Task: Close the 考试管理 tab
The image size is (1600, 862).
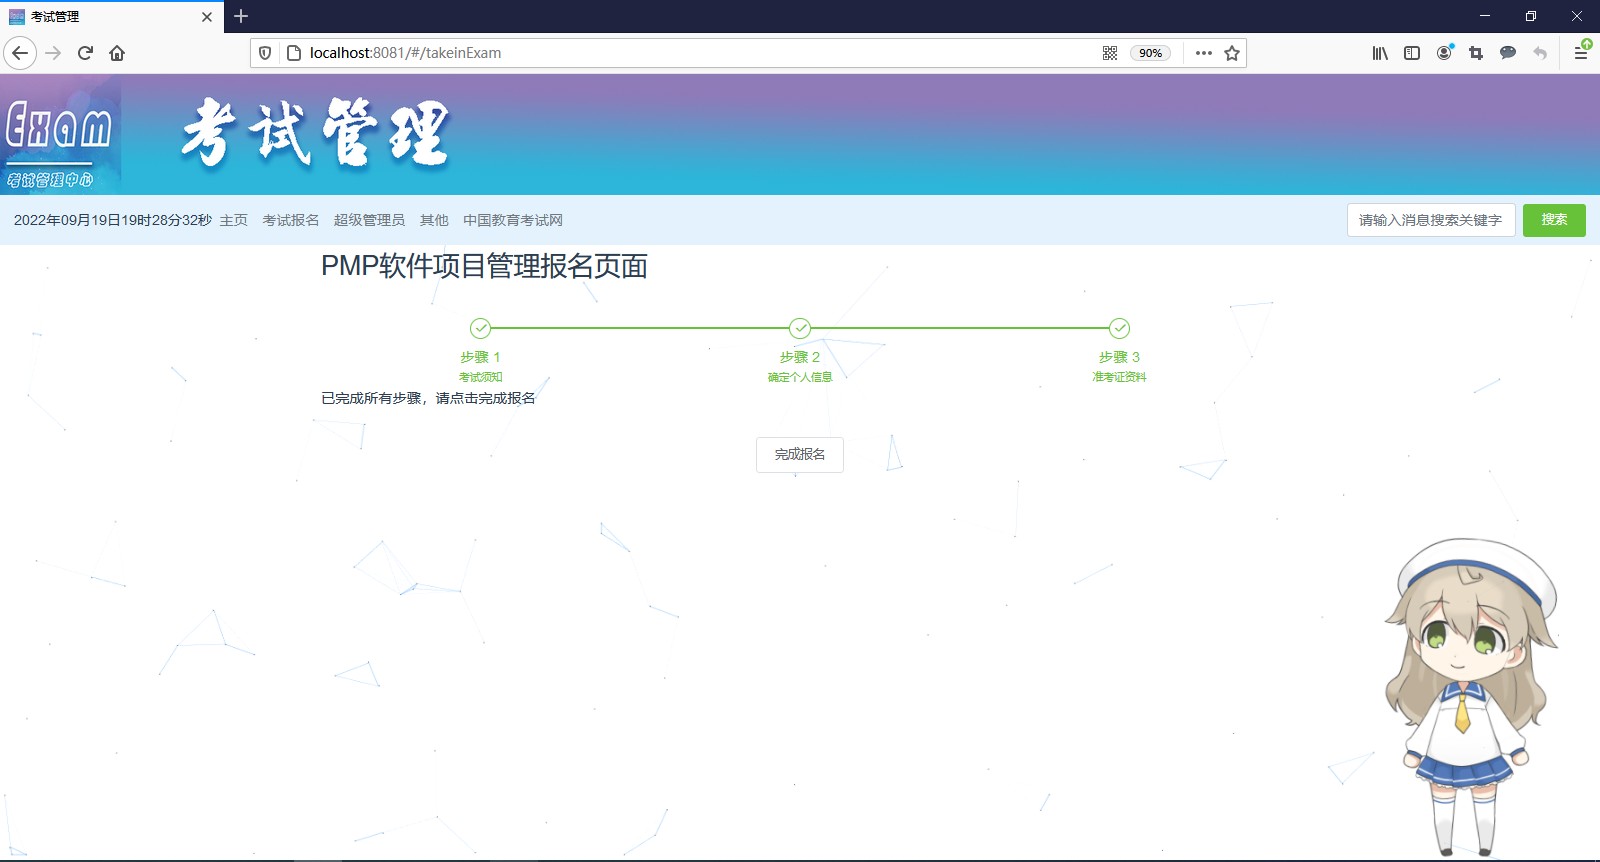Action: pyautogui.click(x=207, y=17)
